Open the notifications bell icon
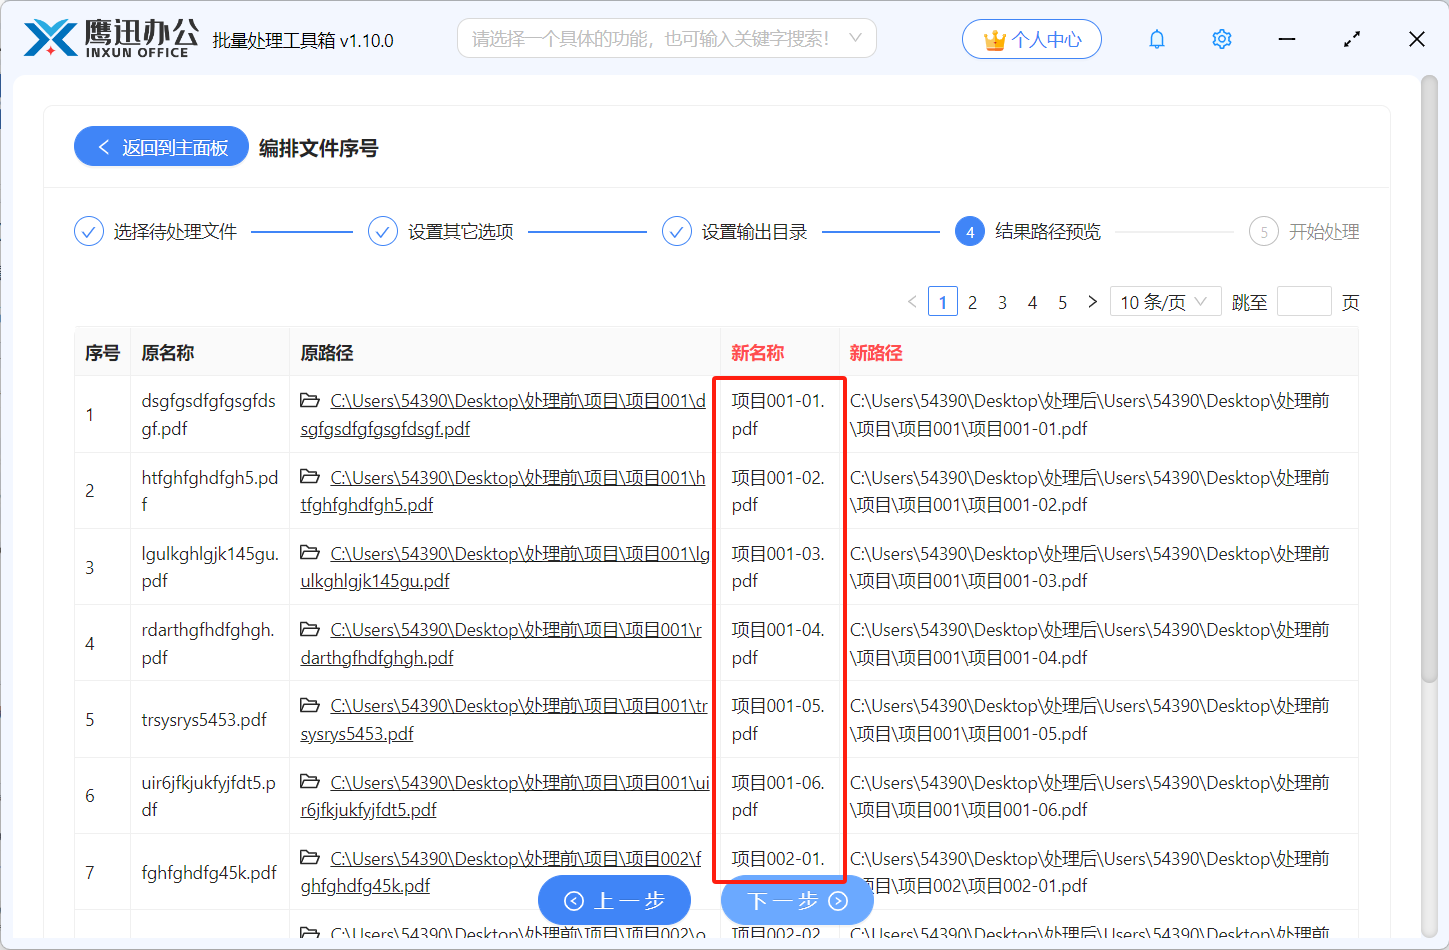Image resolution: width=1449 pixels, height=950 pixels. click(x=1156, y=38)
